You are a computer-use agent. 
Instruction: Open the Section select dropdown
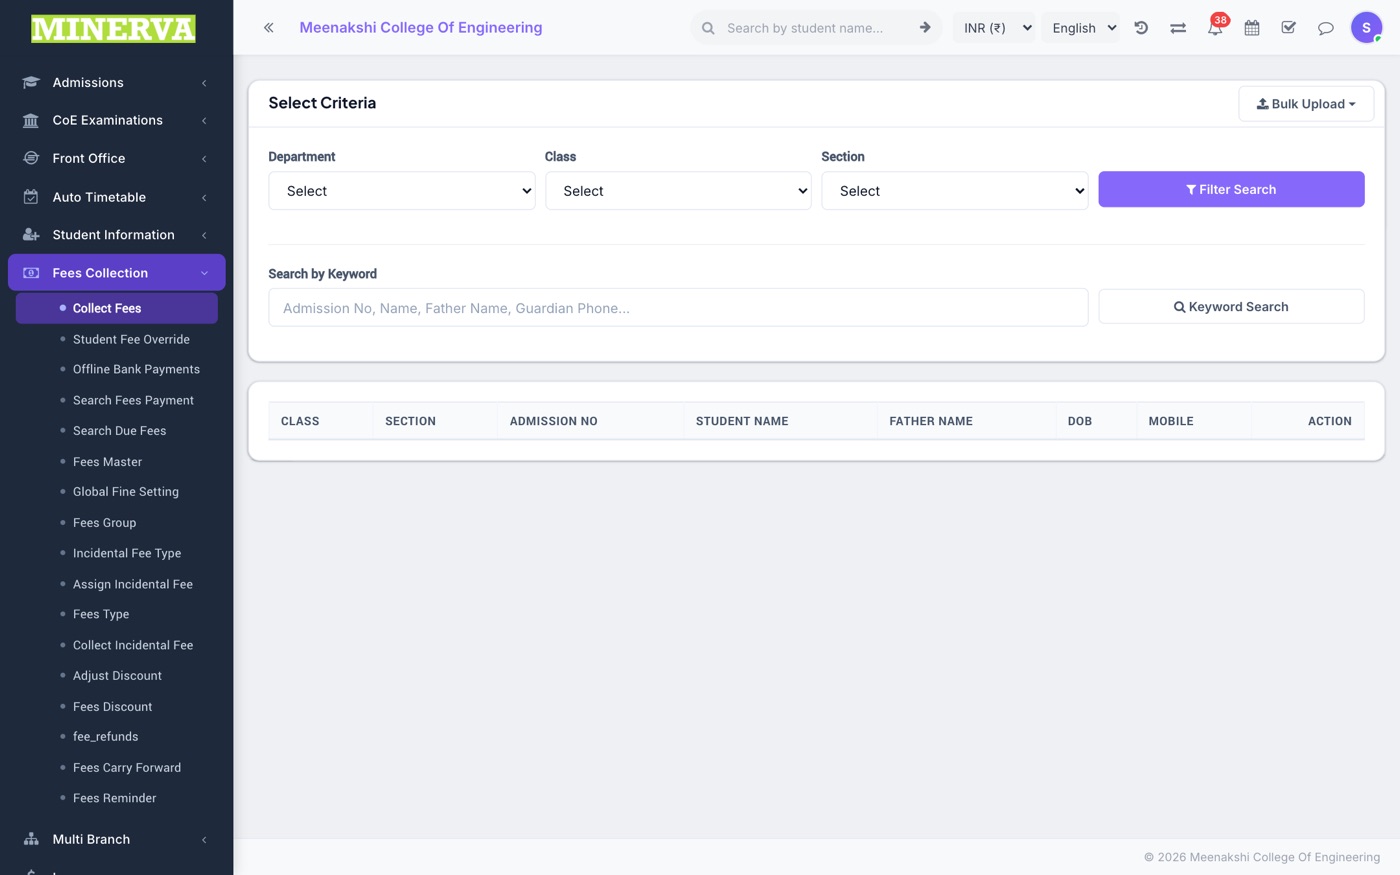click(x=955, y=191)
